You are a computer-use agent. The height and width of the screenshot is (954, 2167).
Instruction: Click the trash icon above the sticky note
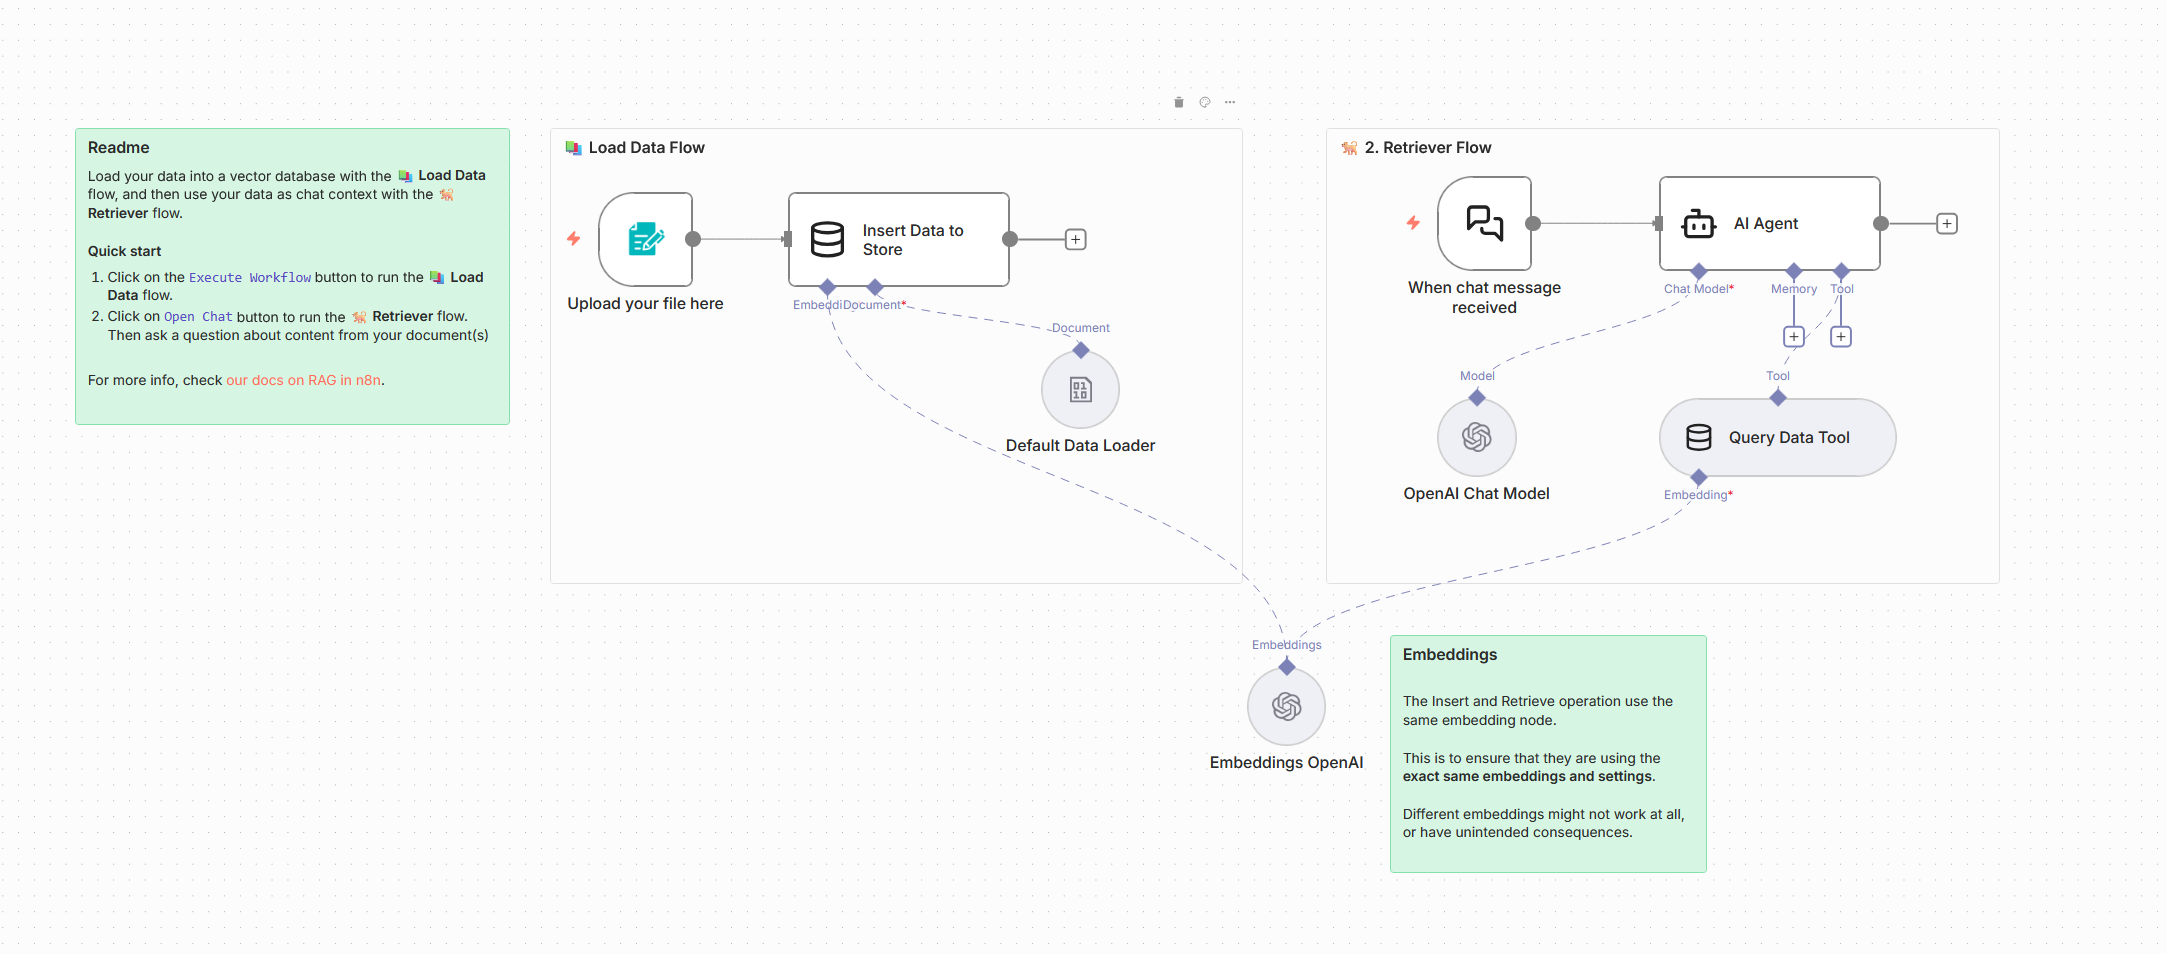(x=1178, y=102)
